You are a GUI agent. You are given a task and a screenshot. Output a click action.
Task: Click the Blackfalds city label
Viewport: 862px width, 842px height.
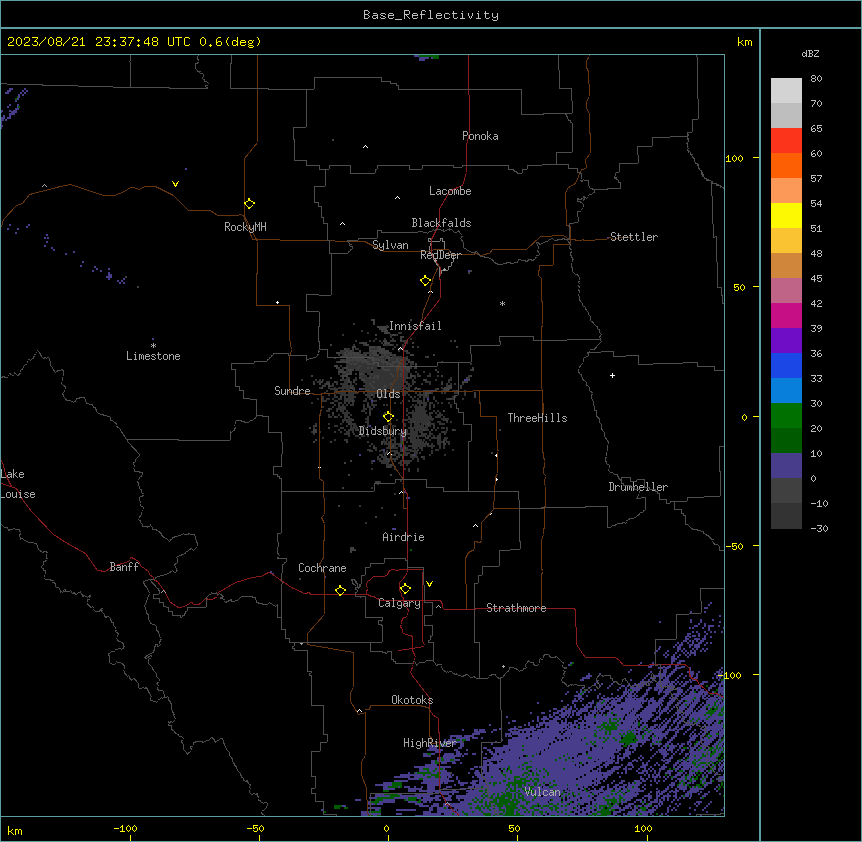441,223
